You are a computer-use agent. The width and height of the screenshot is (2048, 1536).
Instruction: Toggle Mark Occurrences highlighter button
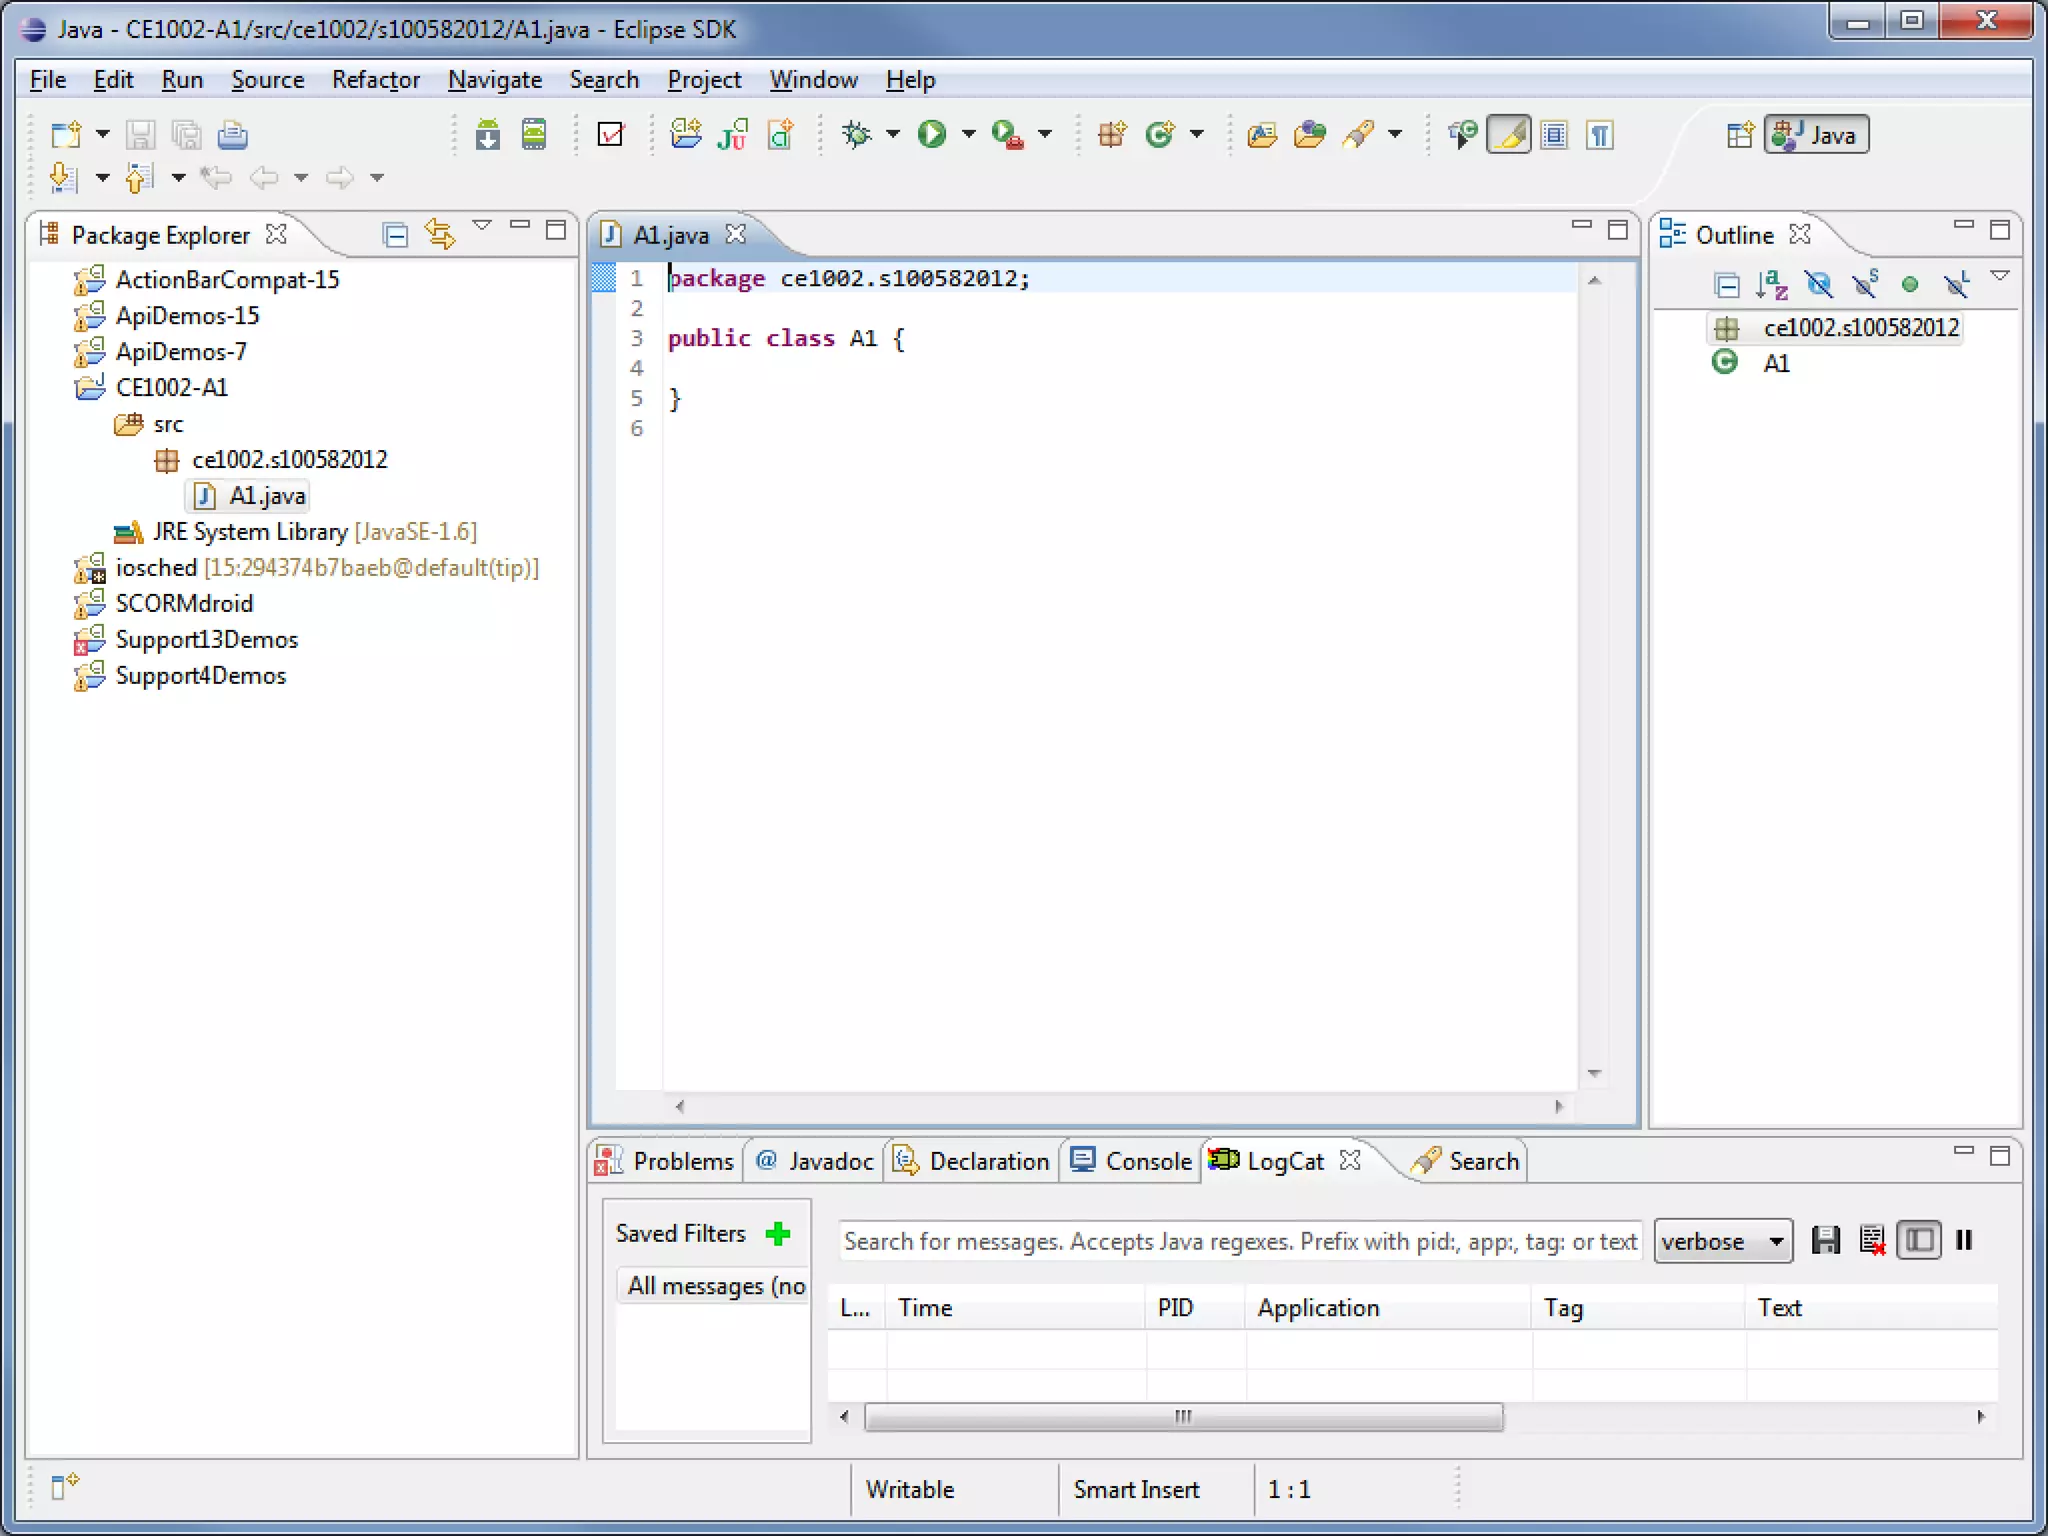click(1509, 134)
